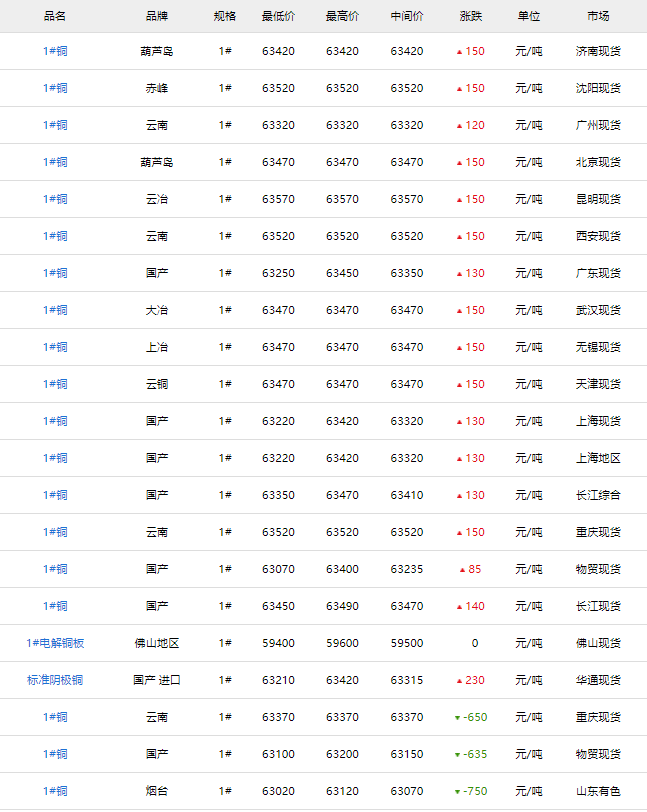647x812 pixels.
Task: Select the 59400 lowest price cell
Action: (x=278, y=643)
